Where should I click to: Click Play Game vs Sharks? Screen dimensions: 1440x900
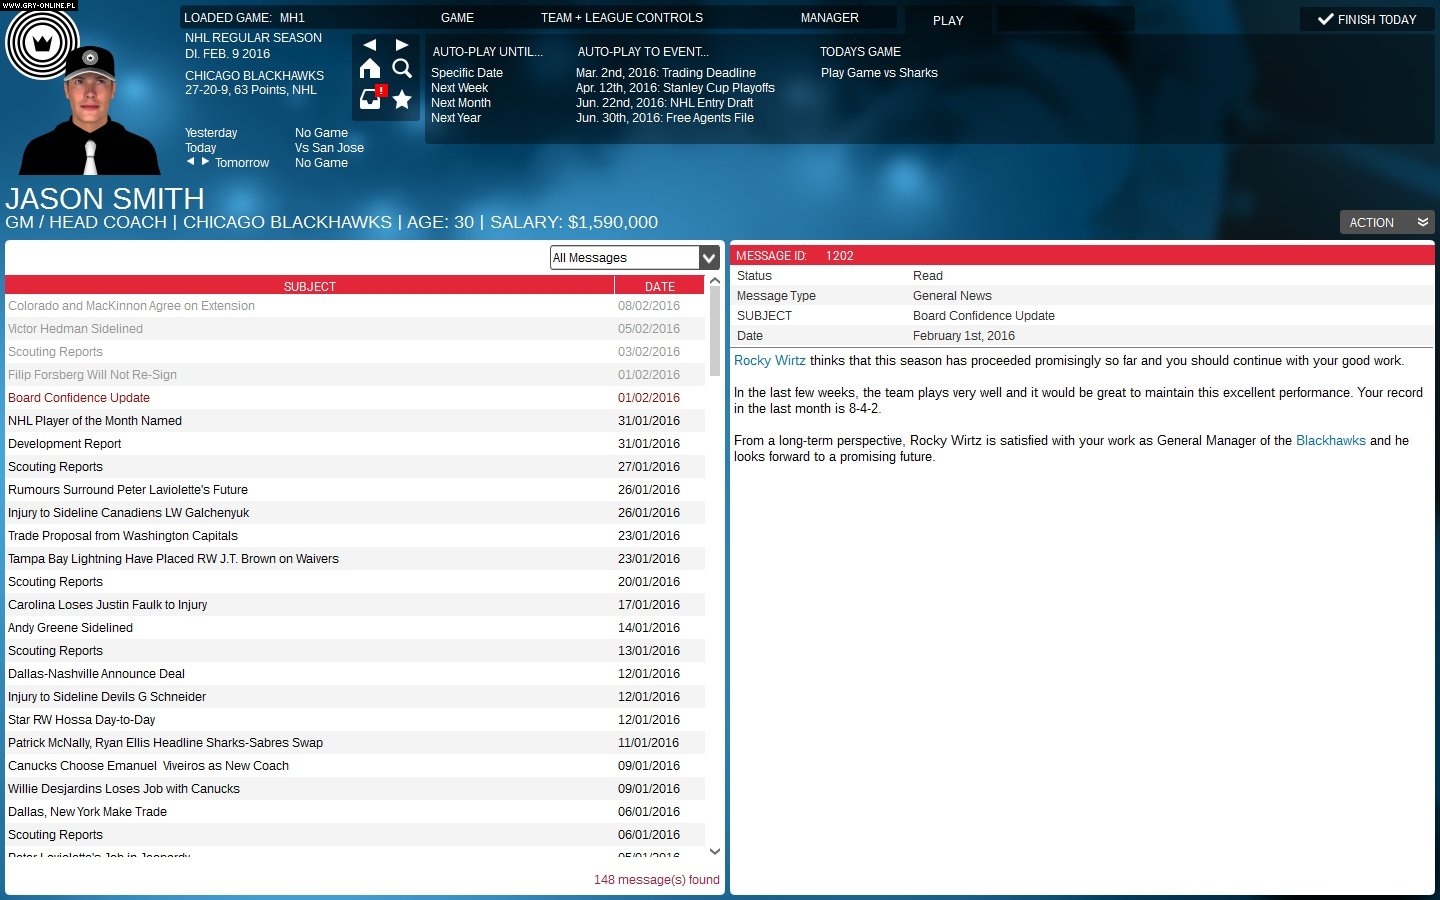[879, 73]
